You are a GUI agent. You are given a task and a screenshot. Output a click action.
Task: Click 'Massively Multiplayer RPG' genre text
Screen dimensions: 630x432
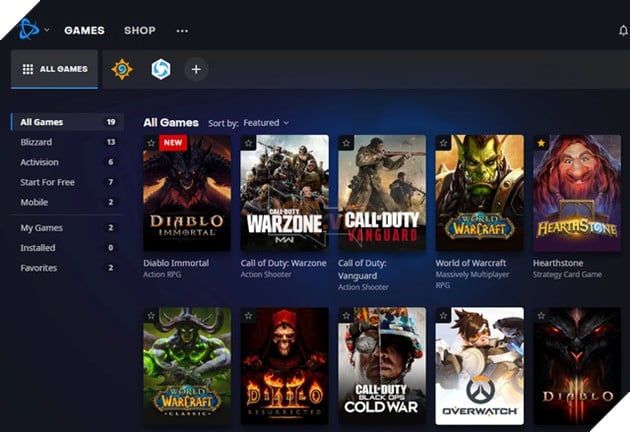coord(472,280)
